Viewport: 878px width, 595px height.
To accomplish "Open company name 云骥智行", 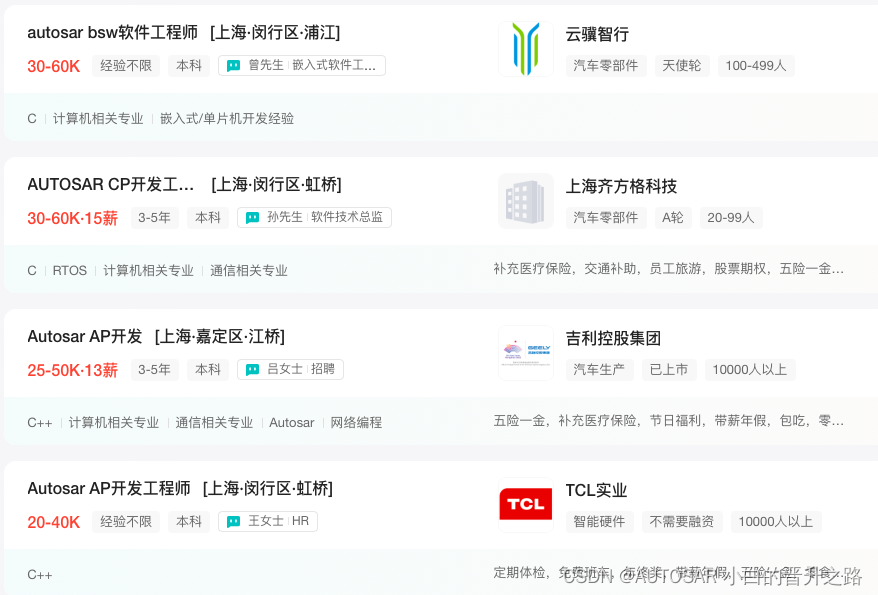I will (x=597, y=34).
